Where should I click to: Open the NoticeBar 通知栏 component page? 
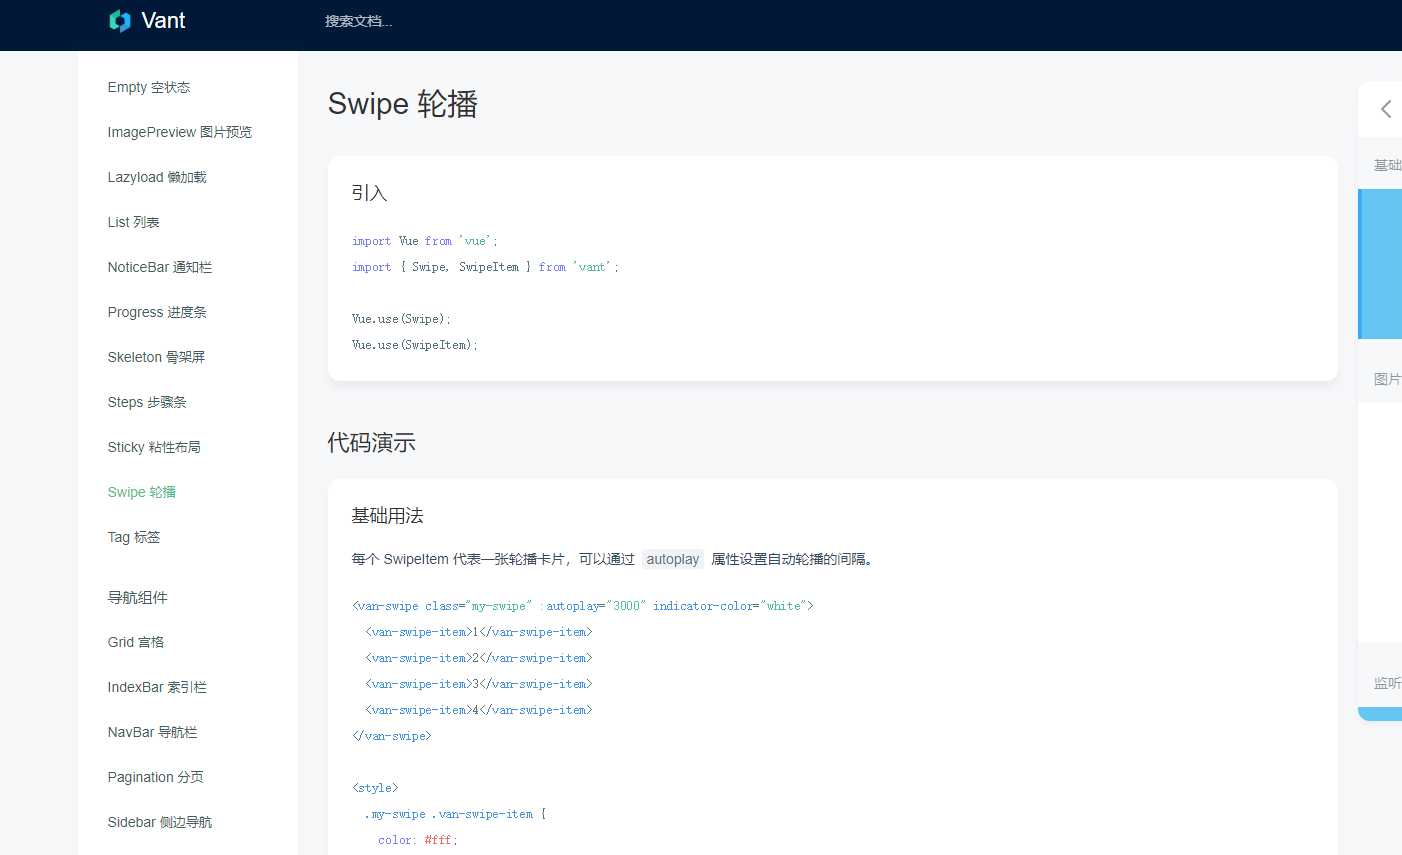(157, 267)
